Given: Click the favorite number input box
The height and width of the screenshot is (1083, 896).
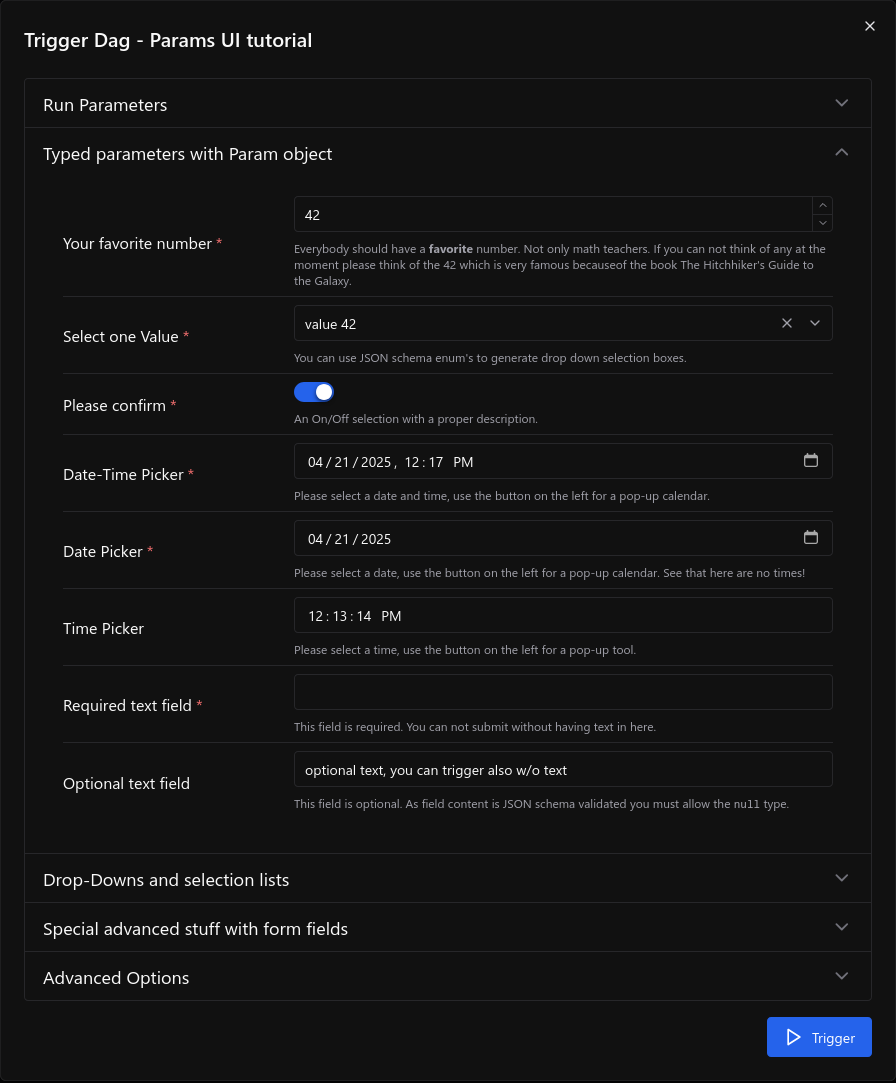Looking at the screenshot, I should point(550,214).
